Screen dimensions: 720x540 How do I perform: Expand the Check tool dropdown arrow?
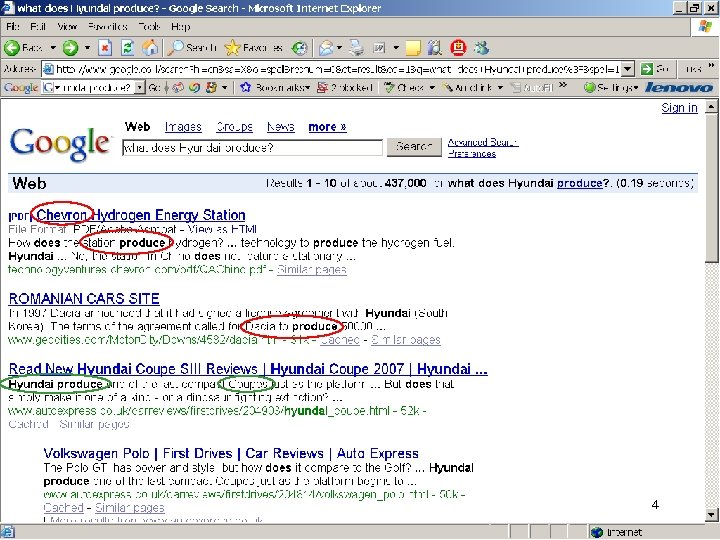(432, 87)
